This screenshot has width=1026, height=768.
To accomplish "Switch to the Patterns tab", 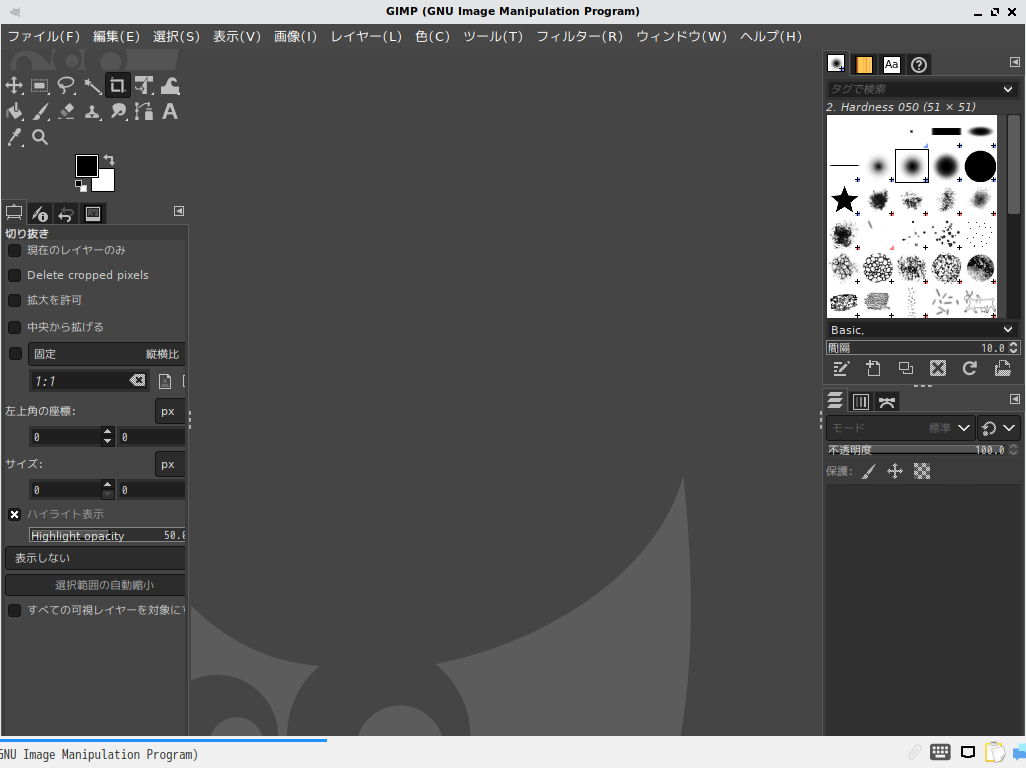I will tap(864, 65).
